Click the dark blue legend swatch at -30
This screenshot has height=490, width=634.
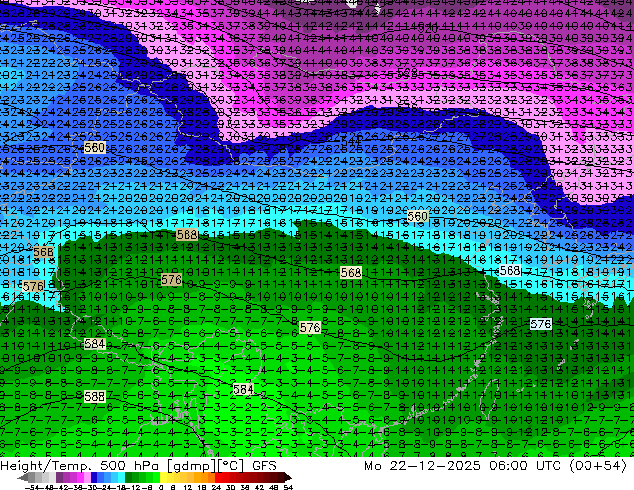coord(94,478)
